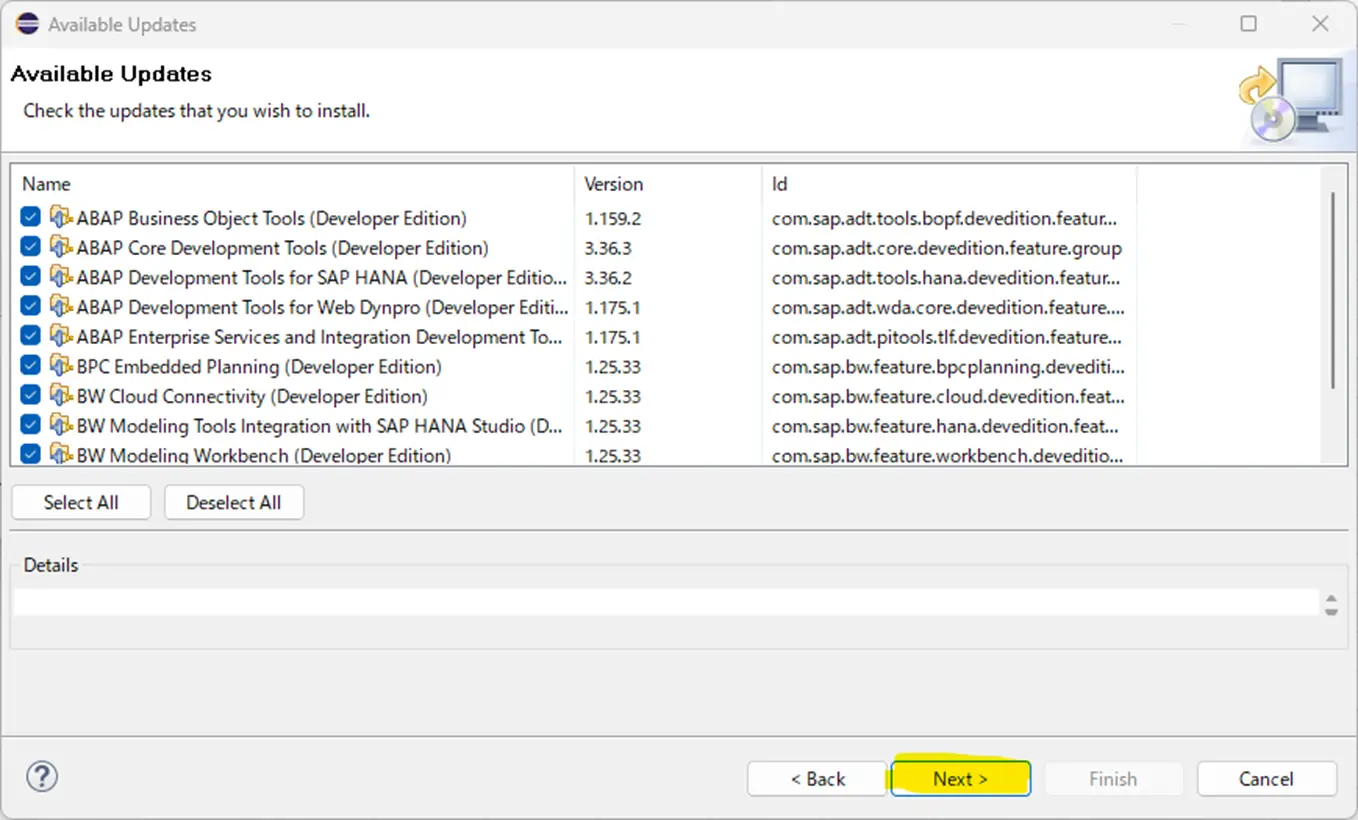Select com.sap.bw.feature.workbench id cell
Screen dimensions: 1358x820
pos(948,455)
